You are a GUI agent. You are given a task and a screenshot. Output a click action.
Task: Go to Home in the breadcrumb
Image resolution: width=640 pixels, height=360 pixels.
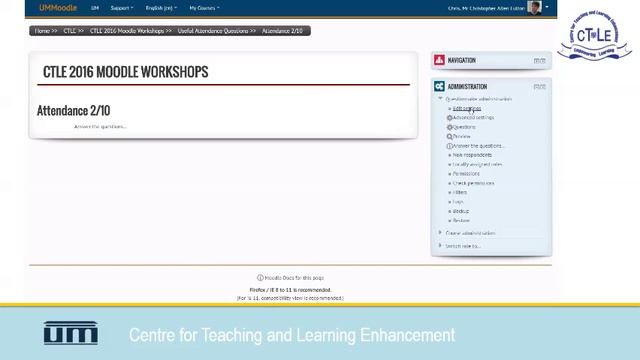point(42,31)
